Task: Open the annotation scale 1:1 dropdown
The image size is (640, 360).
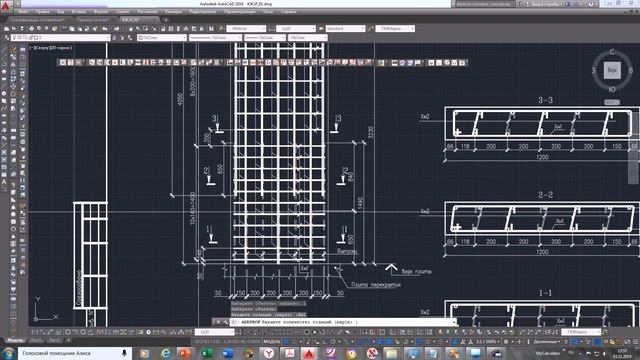Action: (488, 342)
